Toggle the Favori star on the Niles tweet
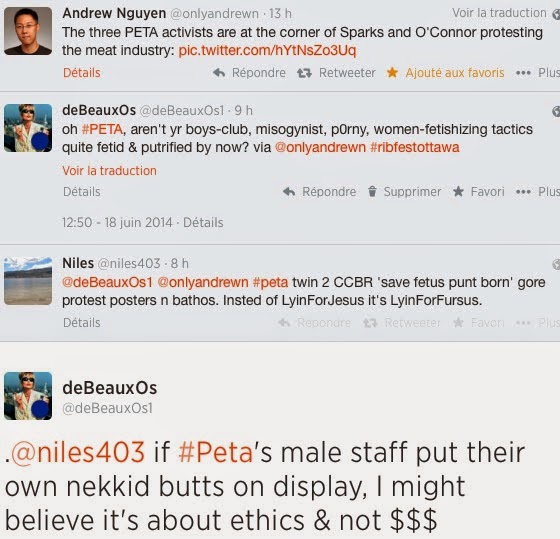The image size is (560, 539). [x=458, y=323]
